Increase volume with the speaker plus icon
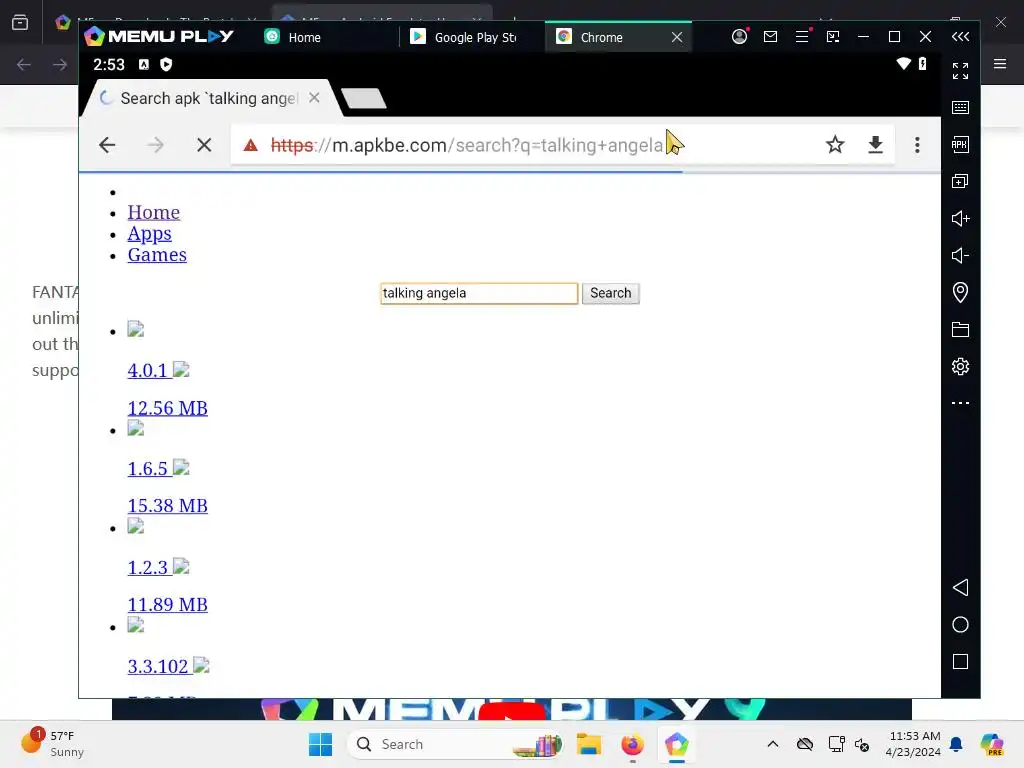This screenshot has width=1024, height=768. 960,218
